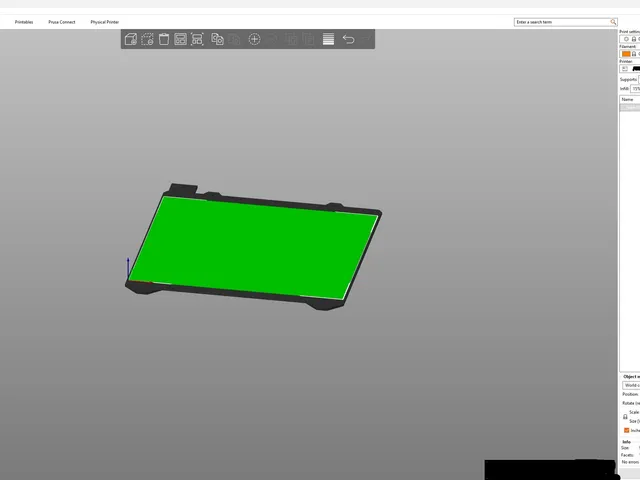640x480 pixels.
Task: Click the 'Scale' label
Action: point(634,412)
